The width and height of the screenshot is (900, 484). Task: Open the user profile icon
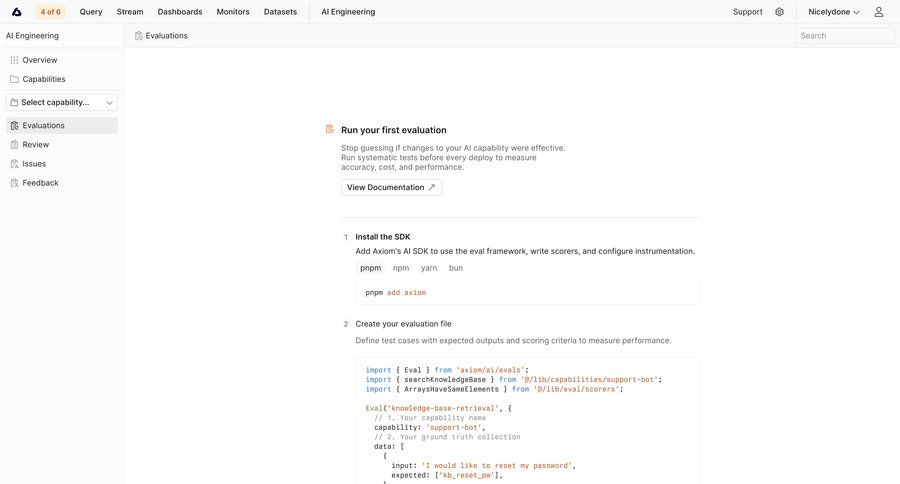point(879,11)
